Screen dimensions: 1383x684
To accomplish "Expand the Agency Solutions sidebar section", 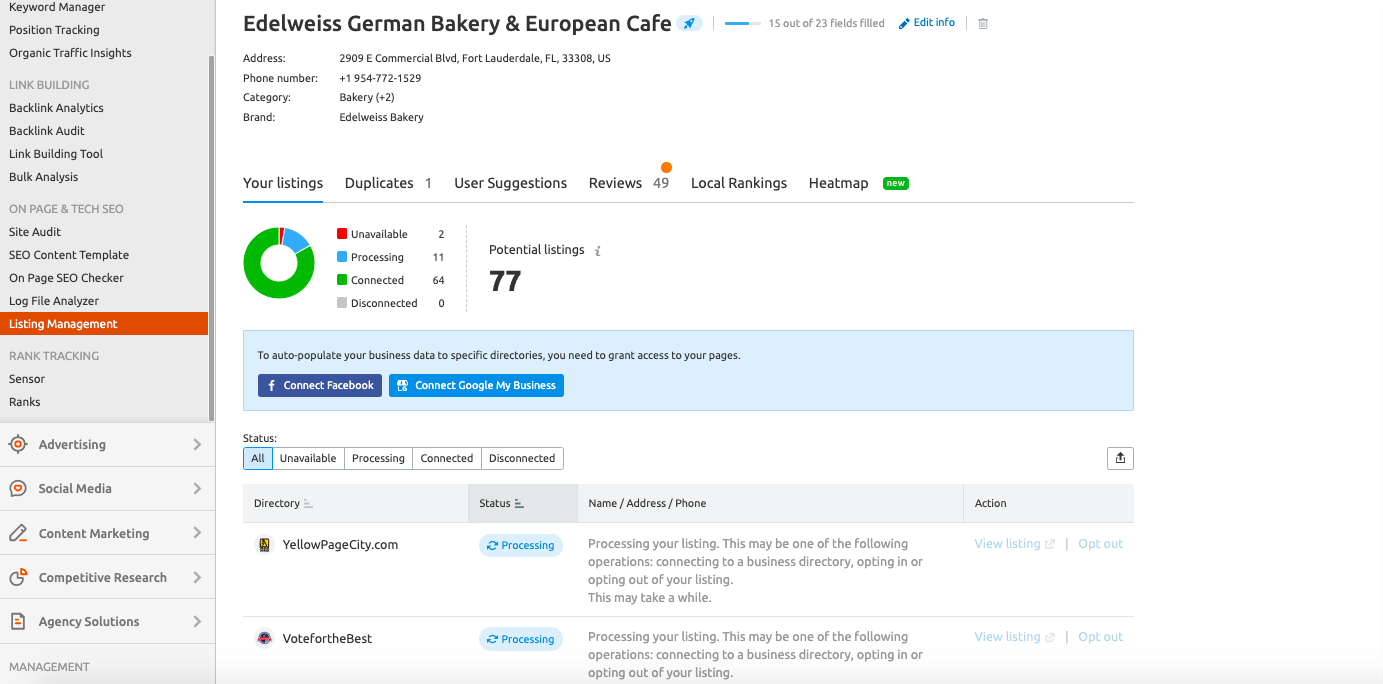I will click(x=197, y=621).
